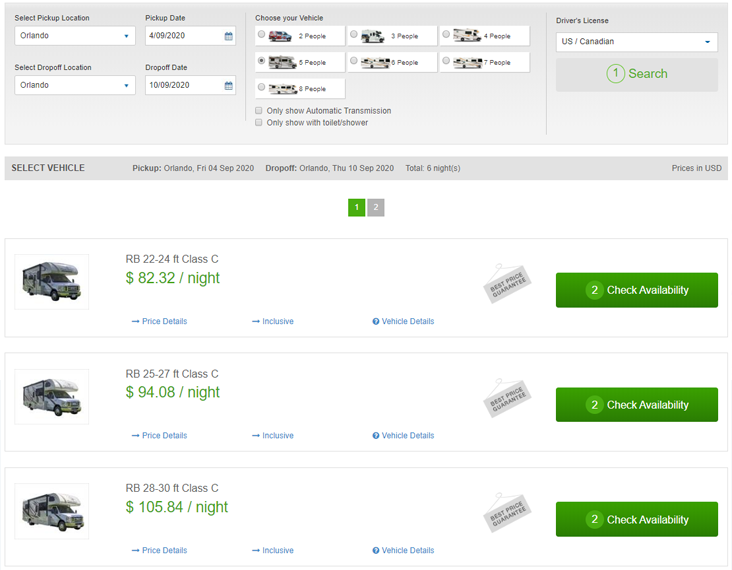The width and height of the screenshot is (732, 570).
Task: Check Availability for RB 28-30 ft Class C
Action: tap(637, 519)
